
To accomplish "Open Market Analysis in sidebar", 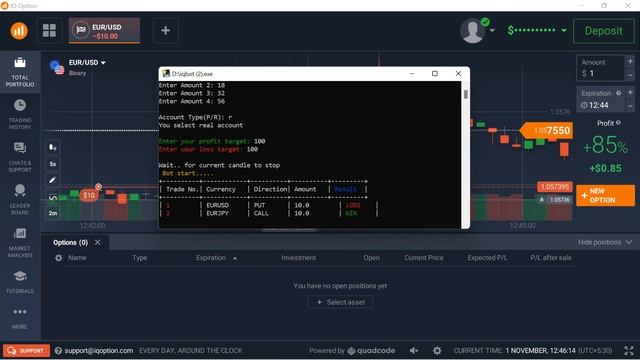I will (x=20, y=242).
